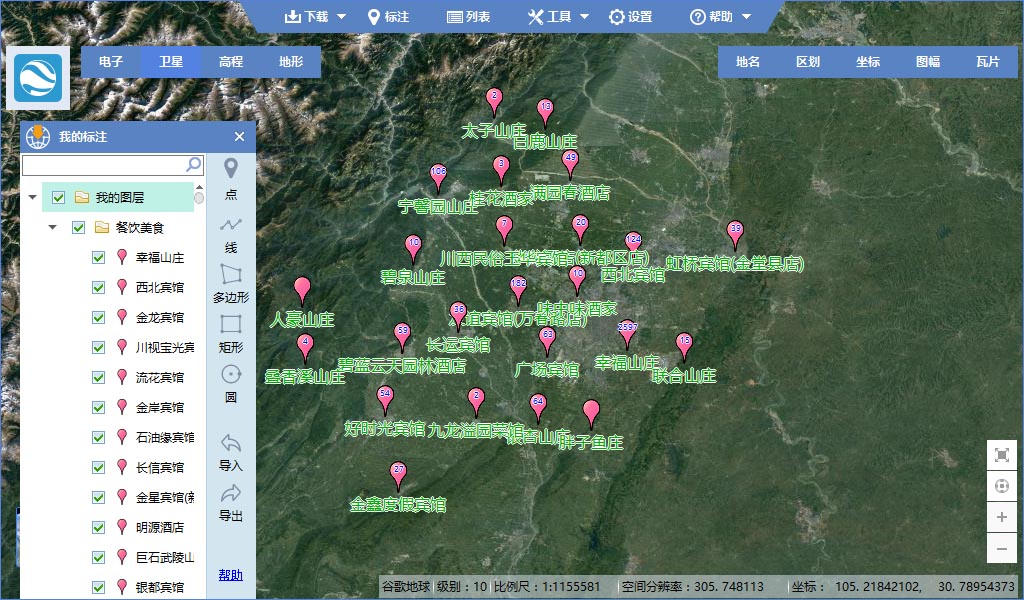Viewport: 1024px width, 600px height.
Task: Select the rectangle (矩形) drawing tool
Action: (x=231, y=324)
